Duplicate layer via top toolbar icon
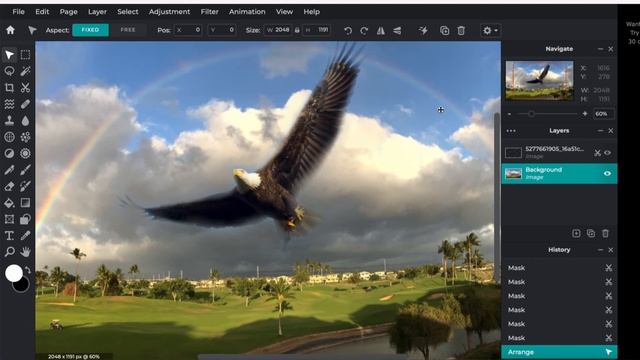The height and width of the screenshot is (360, 640). click(444, 31)
